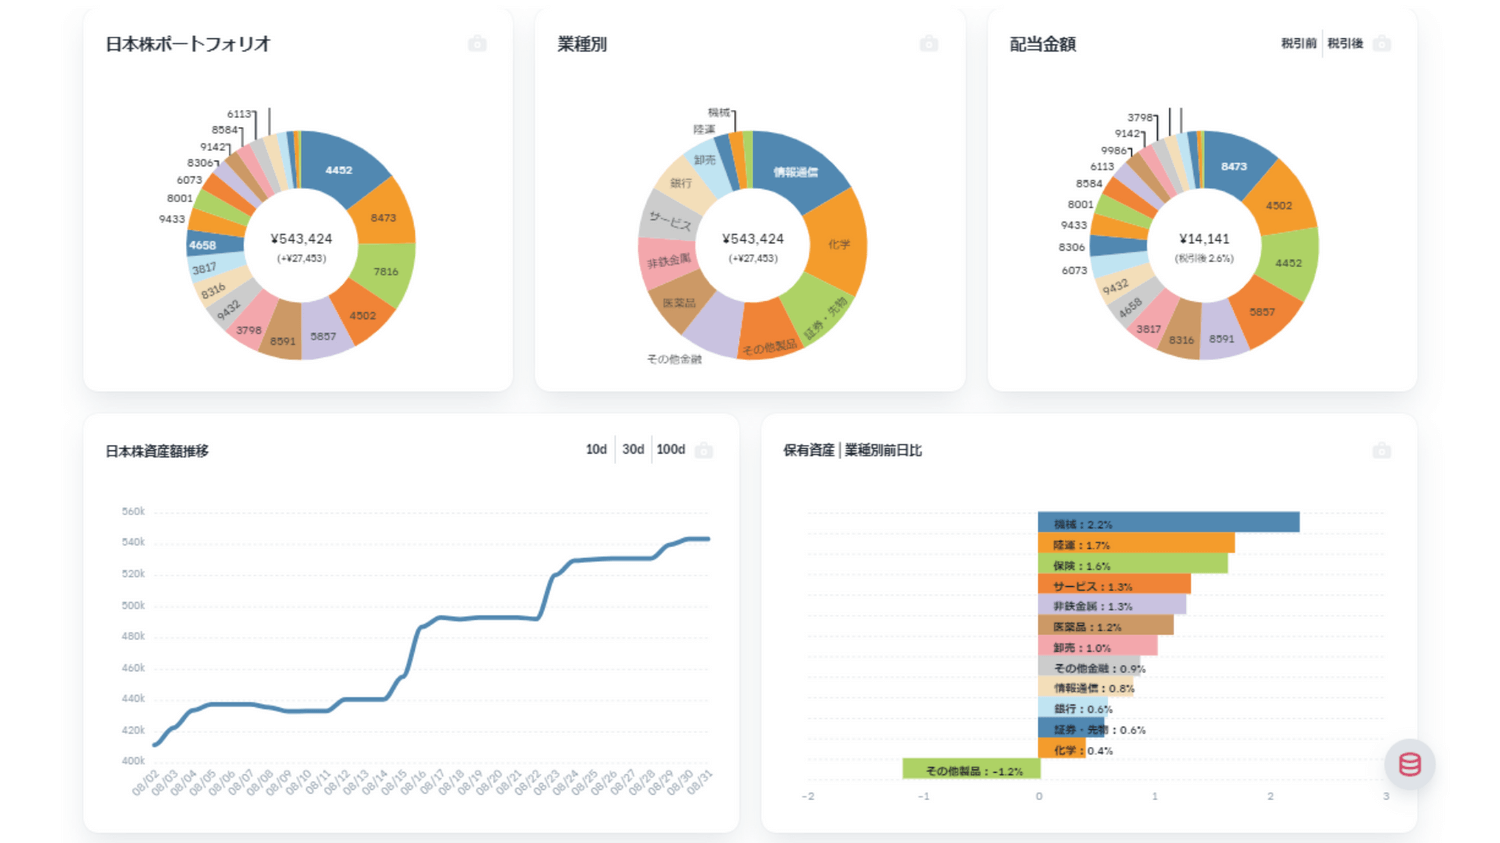Click the 560k y-axis label

pyautogui.click(x=133, y=511)
